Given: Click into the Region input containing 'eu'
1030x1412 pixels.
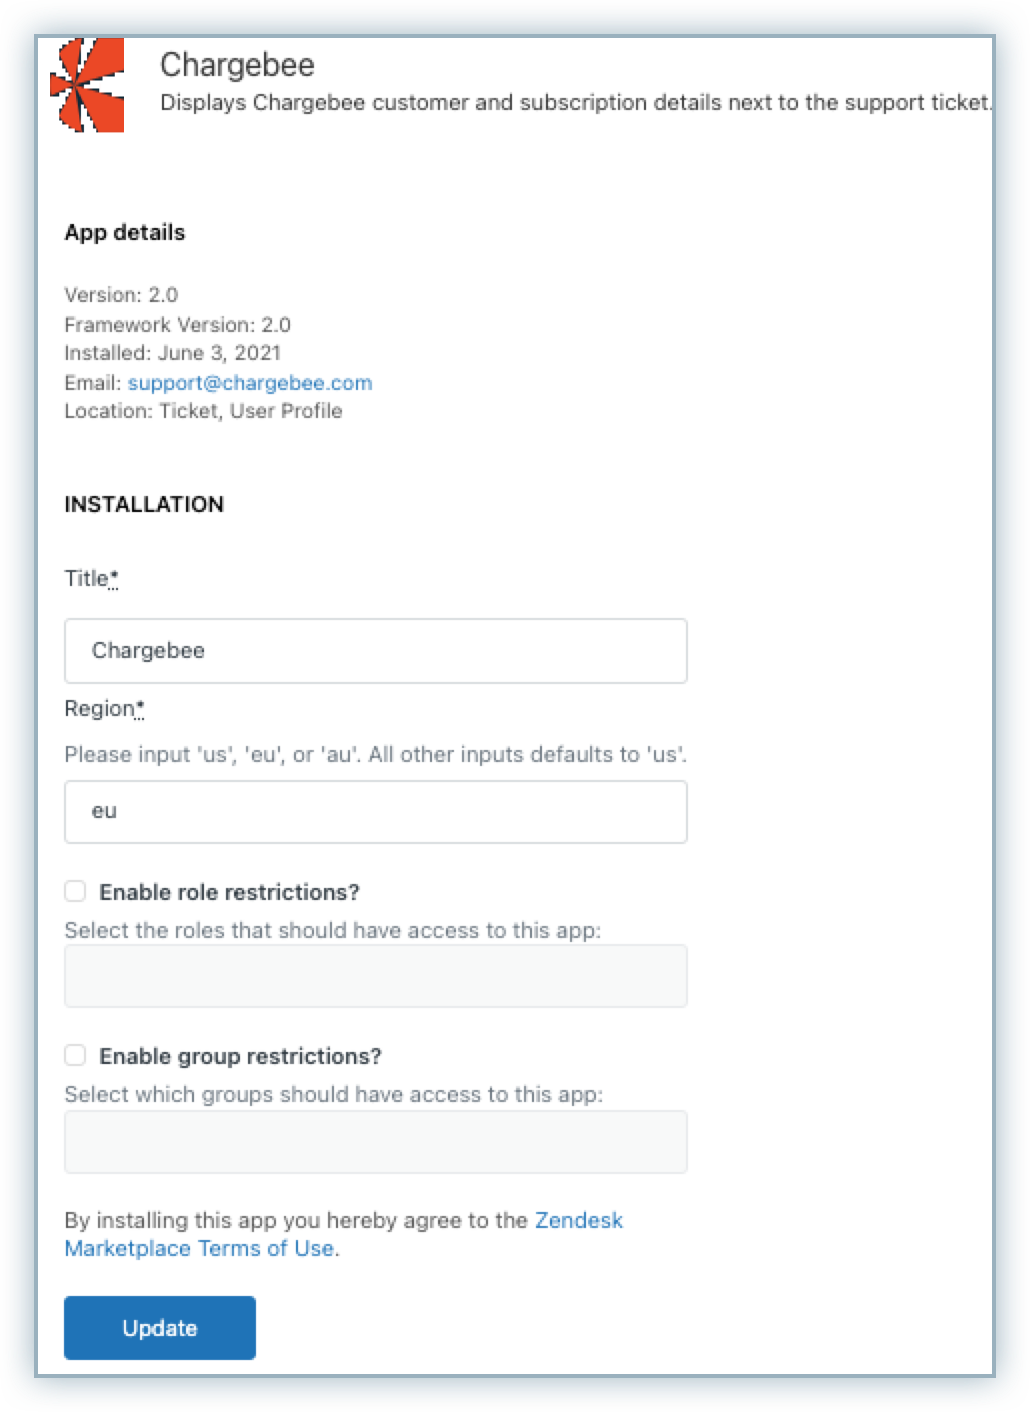Looking at the screenshot, I should tap(375, 811).
